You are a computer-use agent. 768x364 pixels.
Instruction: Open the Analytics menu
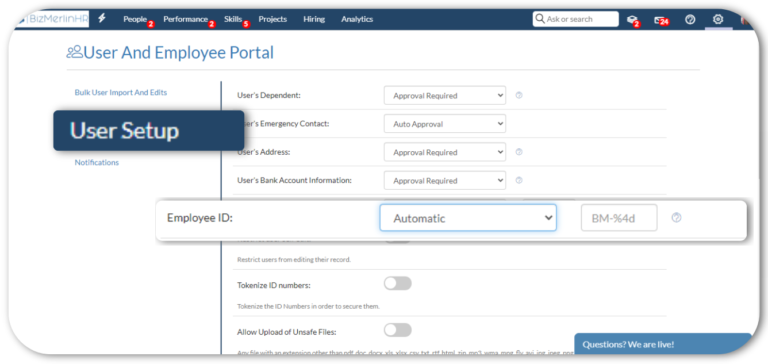tap(357, 19)
